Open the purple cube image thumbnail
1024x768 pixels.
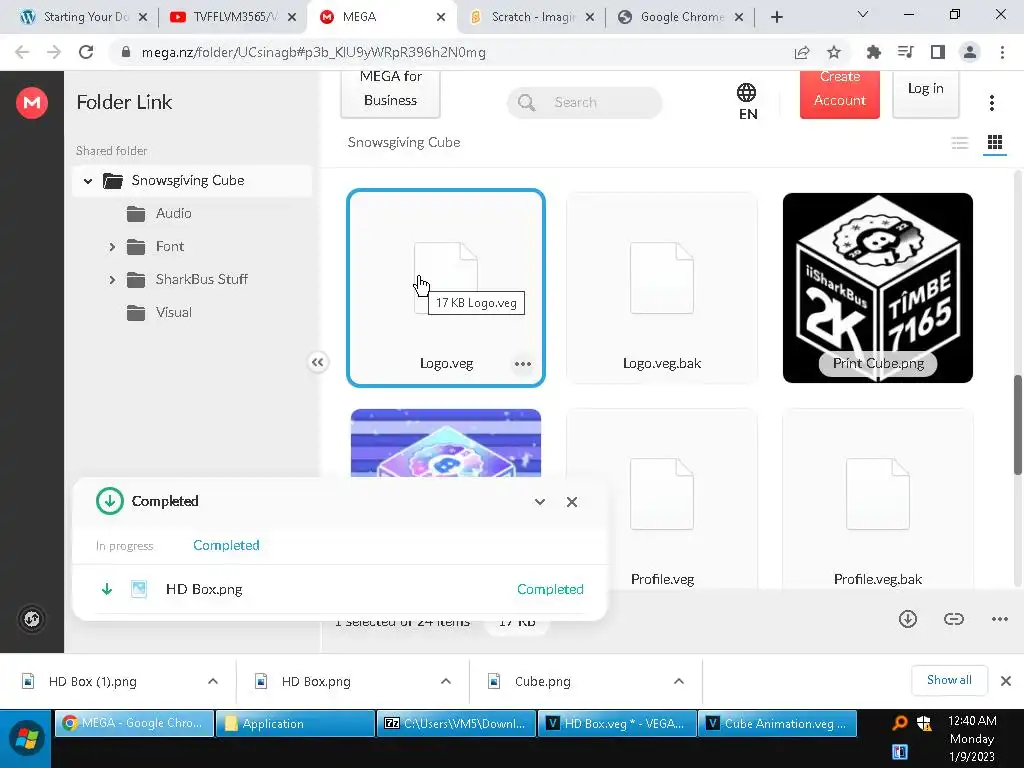point(445,442)
